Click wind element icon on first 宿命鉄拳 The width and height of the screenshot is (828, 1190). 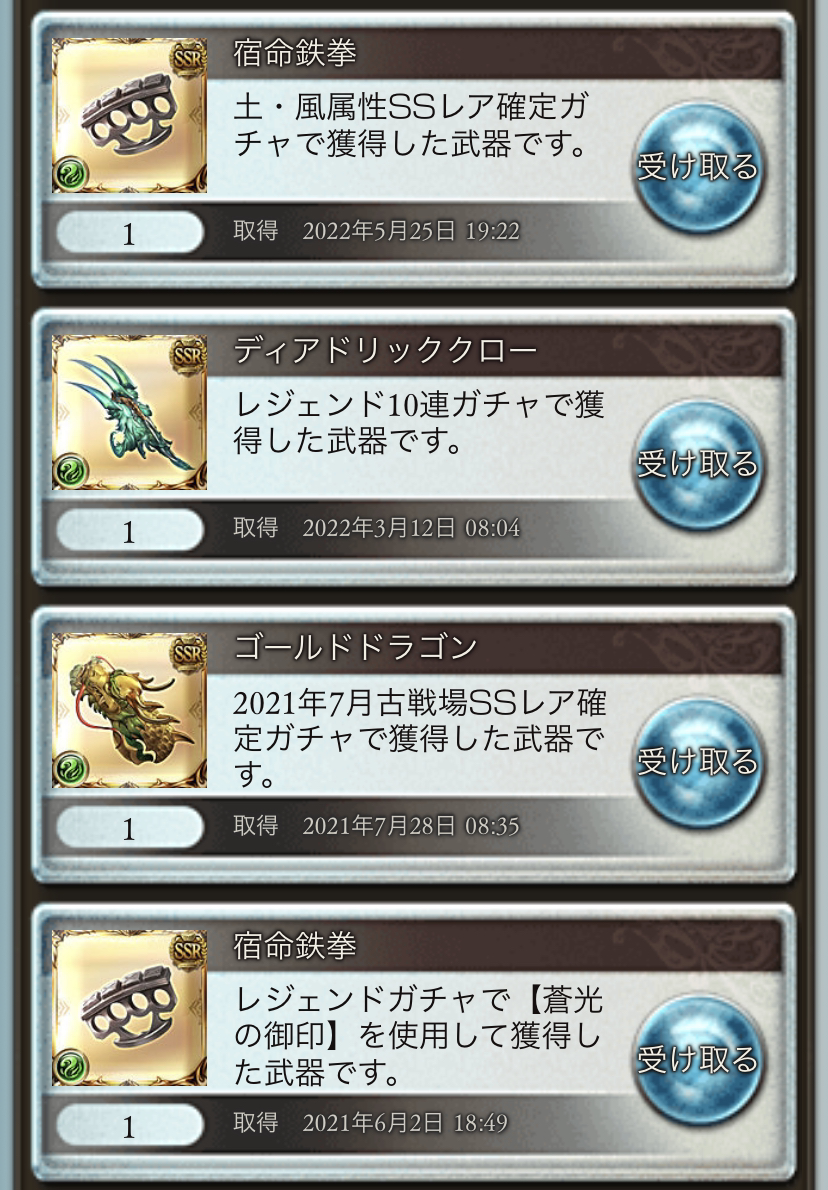(x=71, y=174)
